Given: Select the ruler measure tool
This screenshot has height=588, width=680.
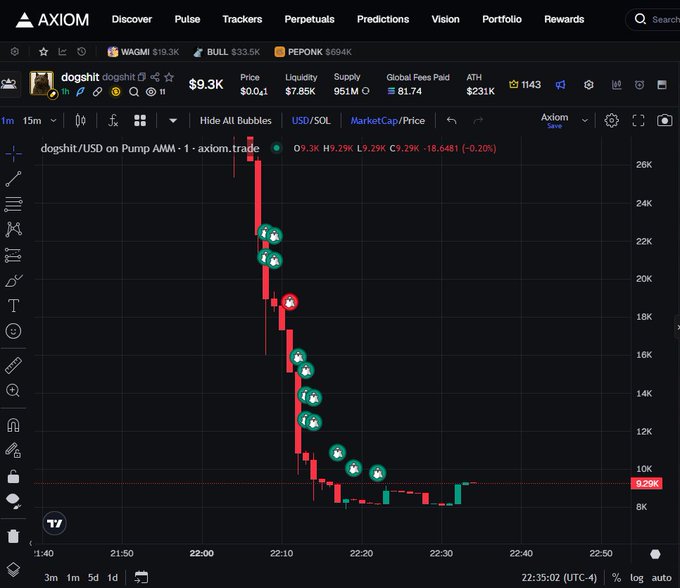Looking at the screenshot, I should coord(13,366).
